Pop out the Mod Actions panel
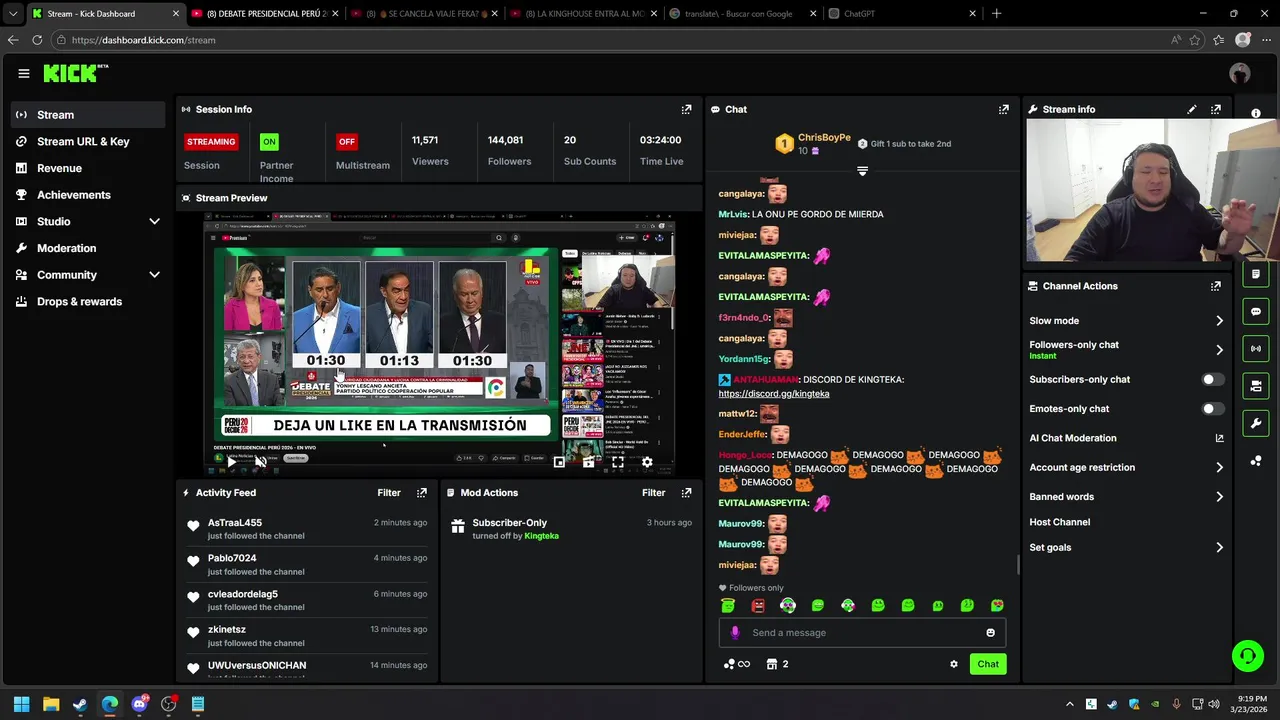 (686, 493)
